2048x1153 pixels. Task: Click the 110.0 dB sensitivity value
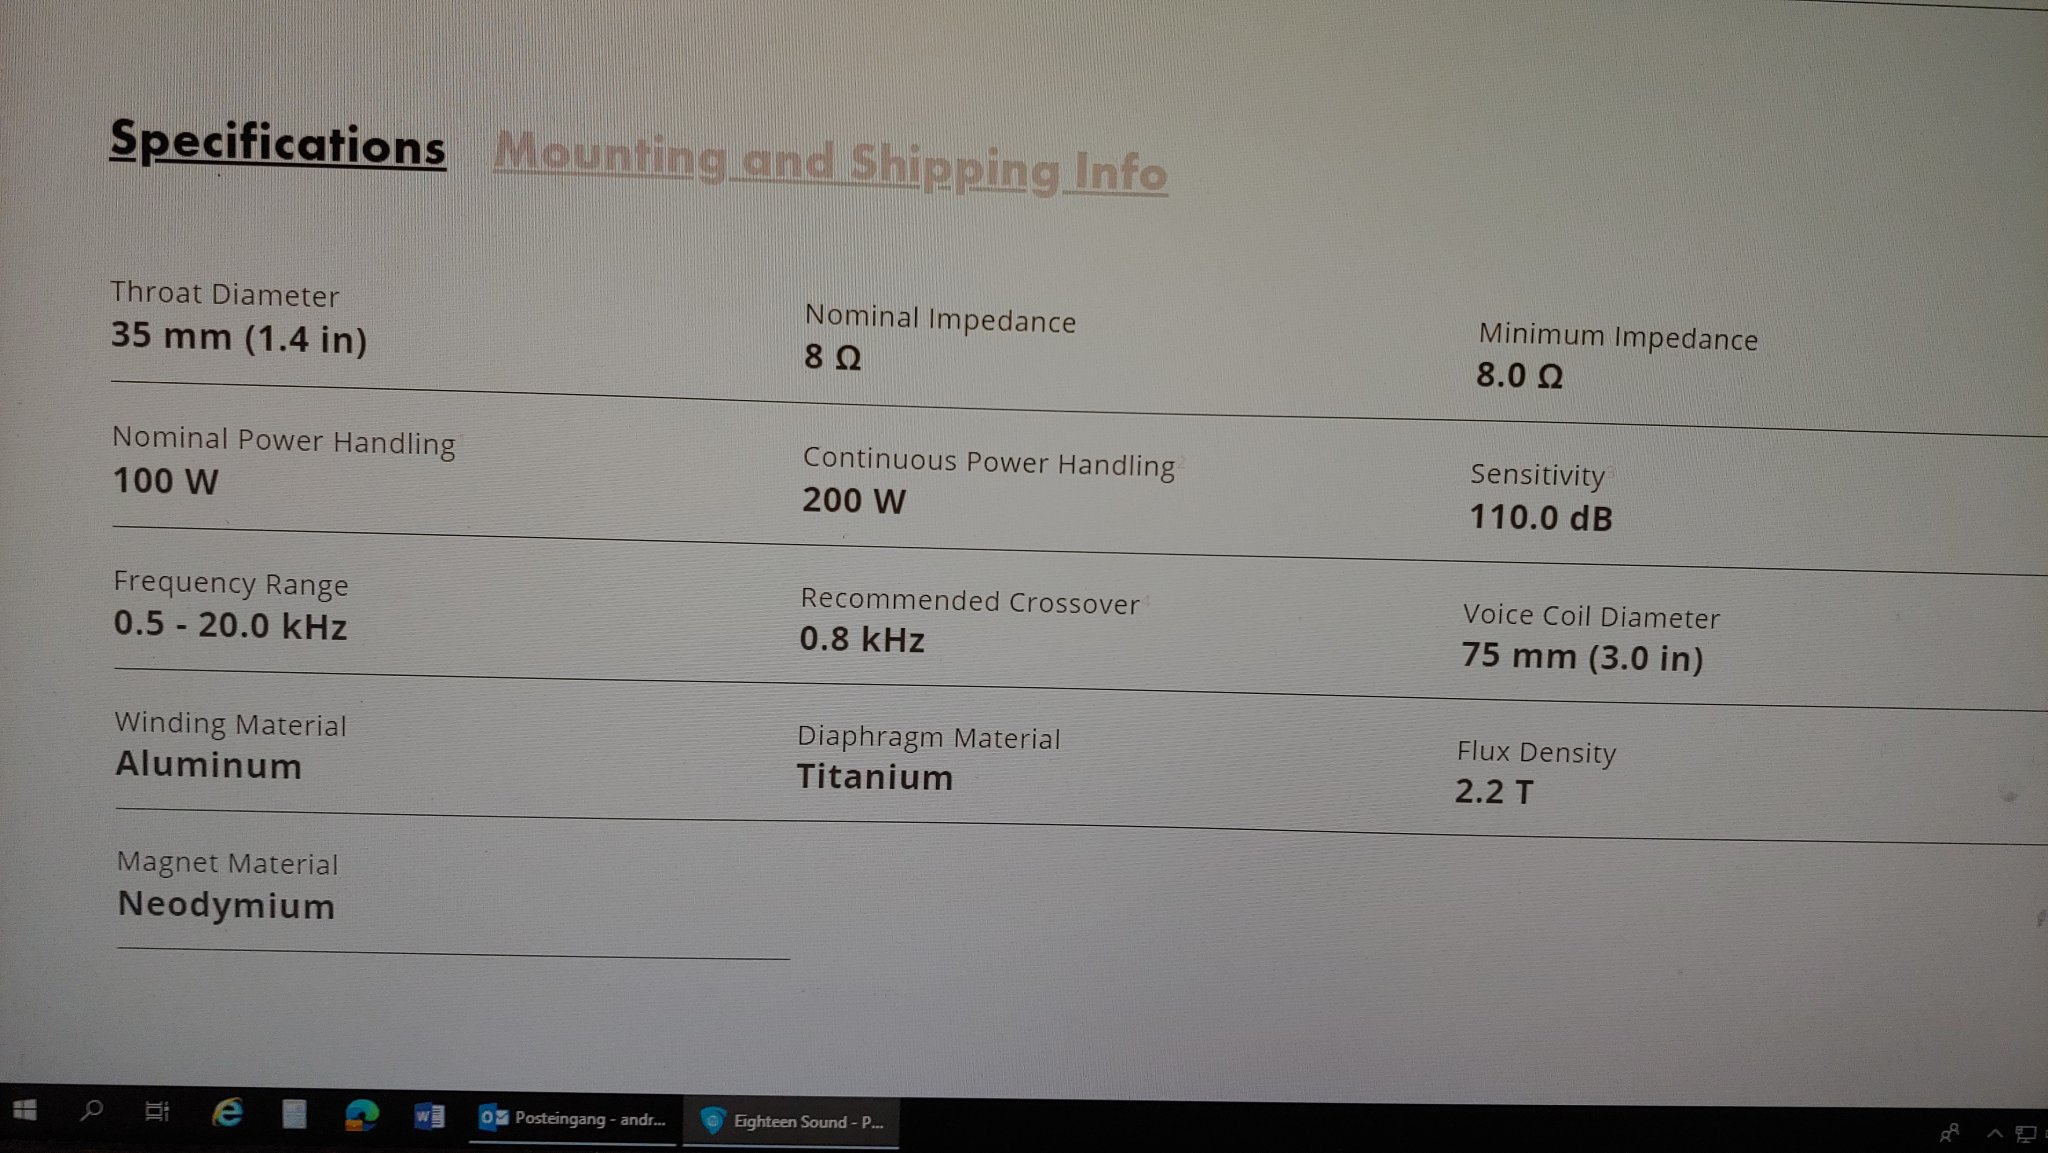[1540, 517]
